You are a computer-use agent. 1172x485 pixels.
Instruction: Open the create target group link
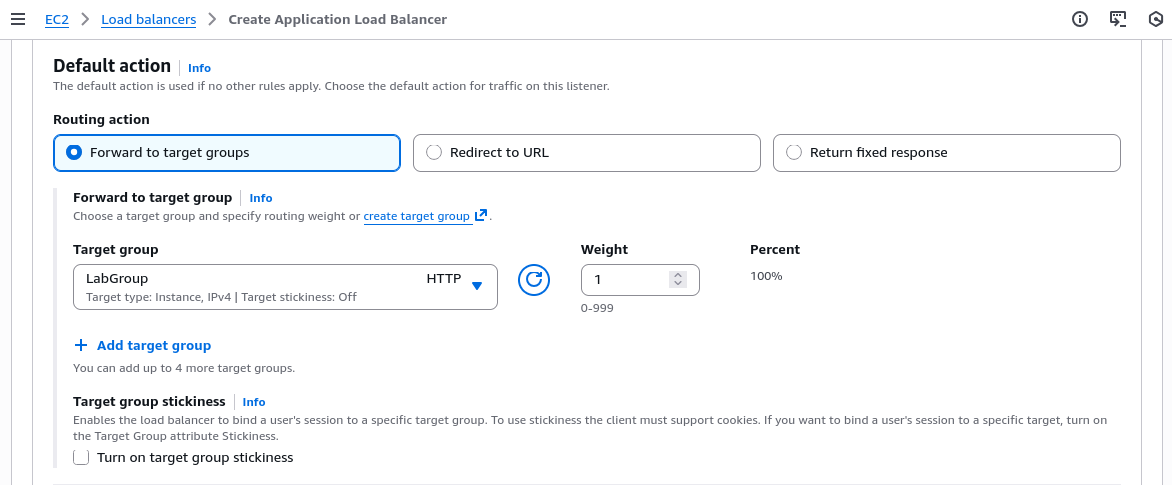[416, 216]
